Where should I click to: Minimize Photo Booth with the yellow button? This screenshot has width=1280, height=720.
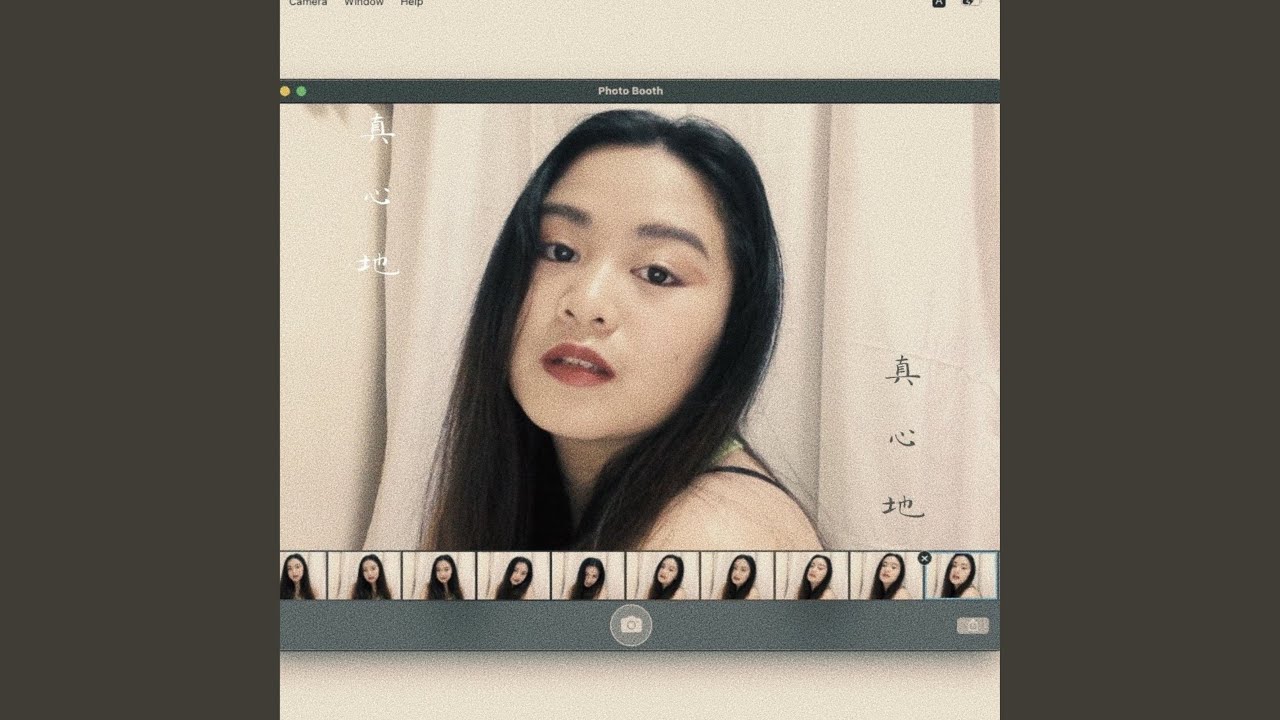(x=285, y=91)
